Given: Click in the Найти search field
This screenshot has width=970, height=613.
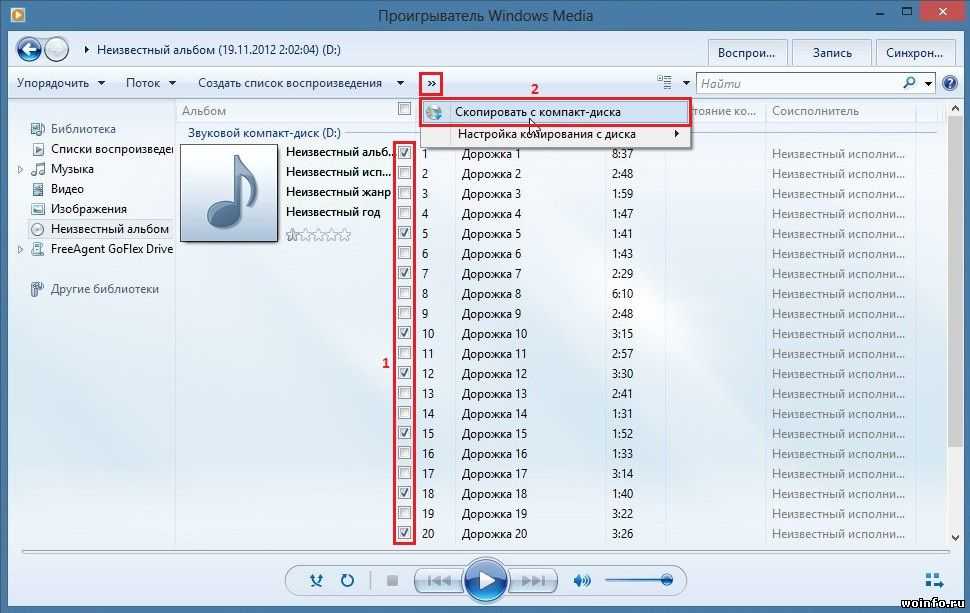Looking at the screenshot, I should (799, 83).
